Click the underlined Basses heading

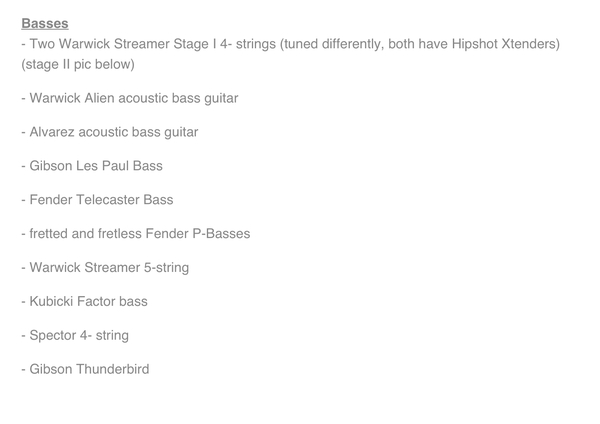point(45,23)
